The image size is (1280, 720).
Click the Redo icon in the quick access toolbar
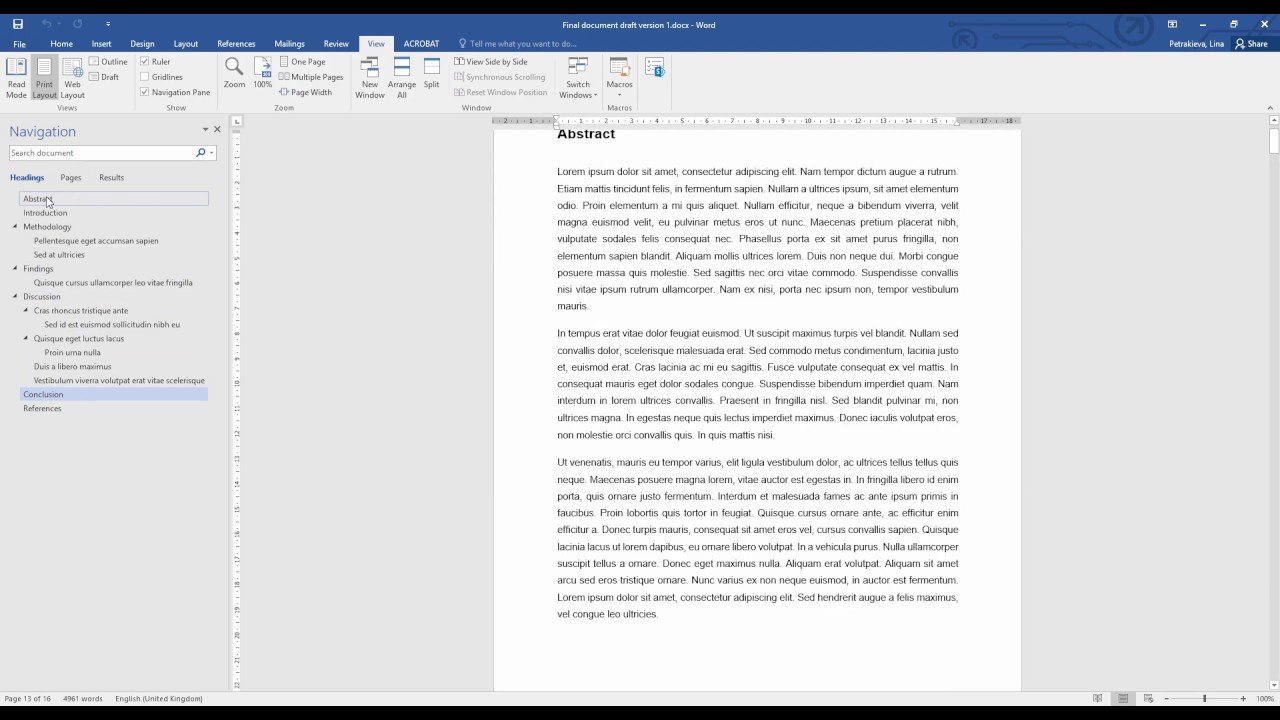click(x=77, y=24)
